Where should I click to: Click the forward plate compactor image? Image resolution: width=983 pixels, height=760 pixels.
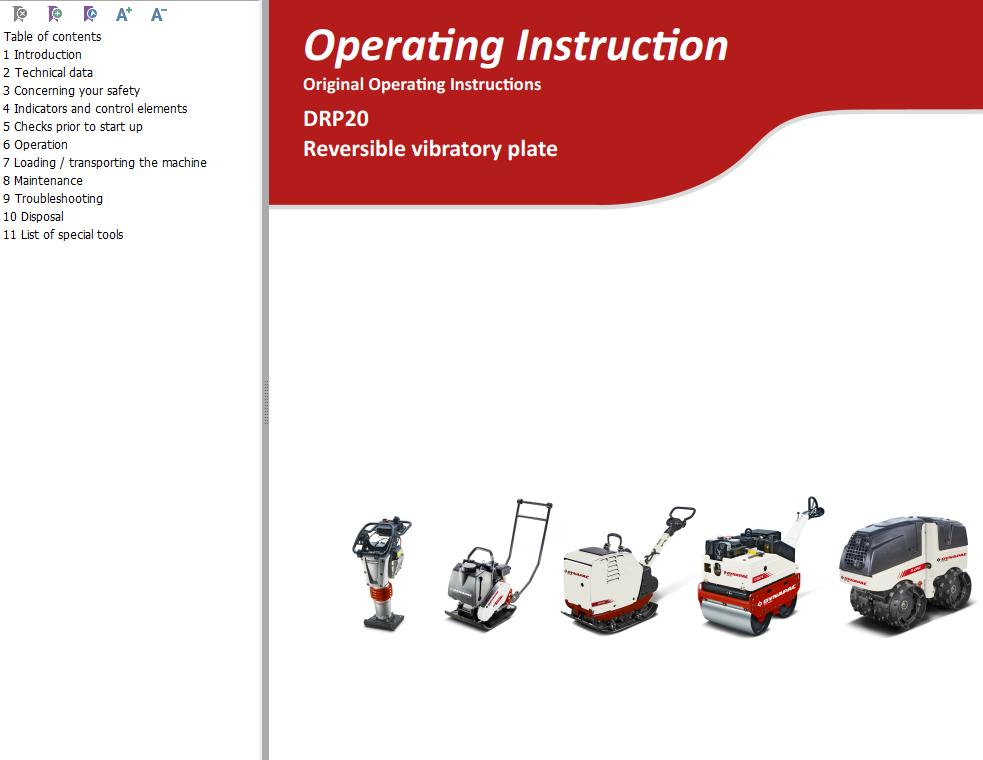pyautogui.click(x=498, y=564)
